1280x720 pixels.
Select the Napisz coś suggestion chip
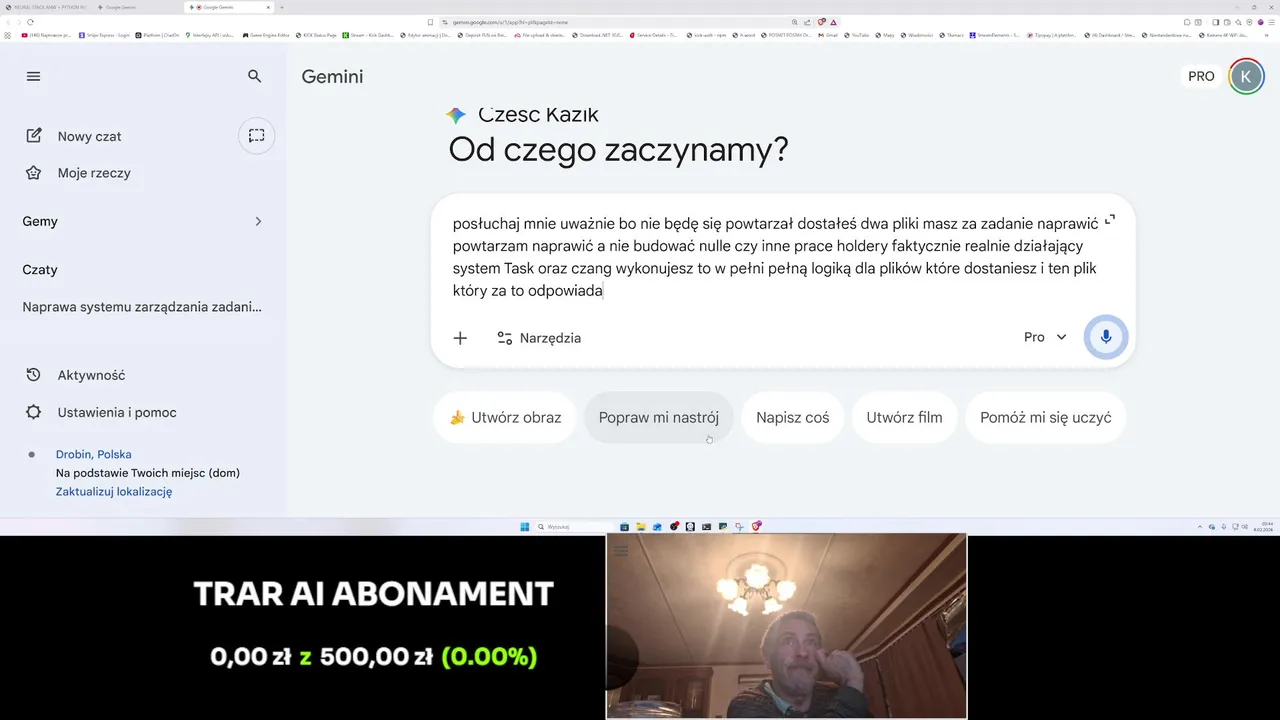(792, 417)
